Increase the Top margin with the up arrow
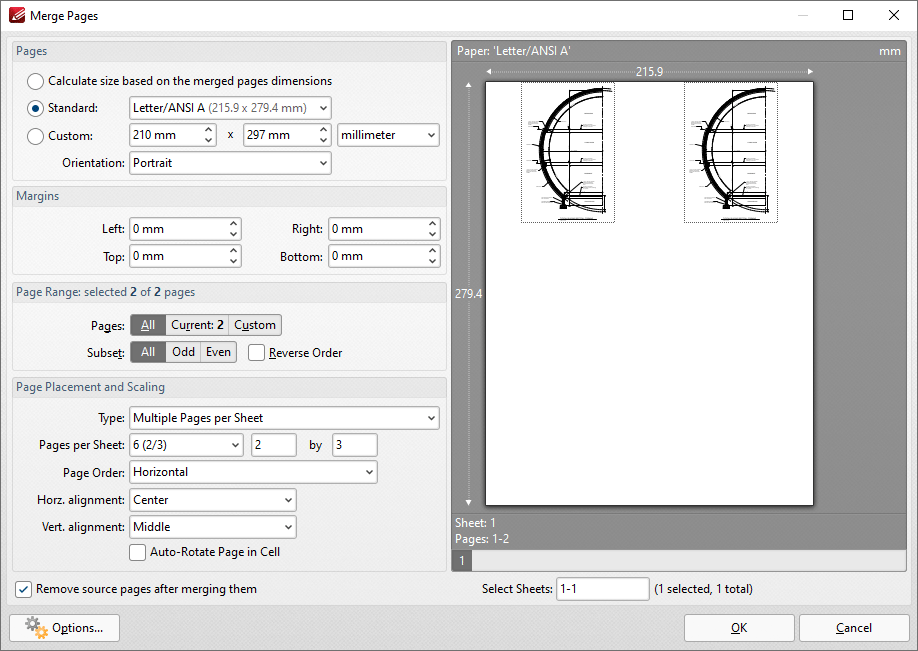This screenshot has width=918, height=651. (234, 250)
